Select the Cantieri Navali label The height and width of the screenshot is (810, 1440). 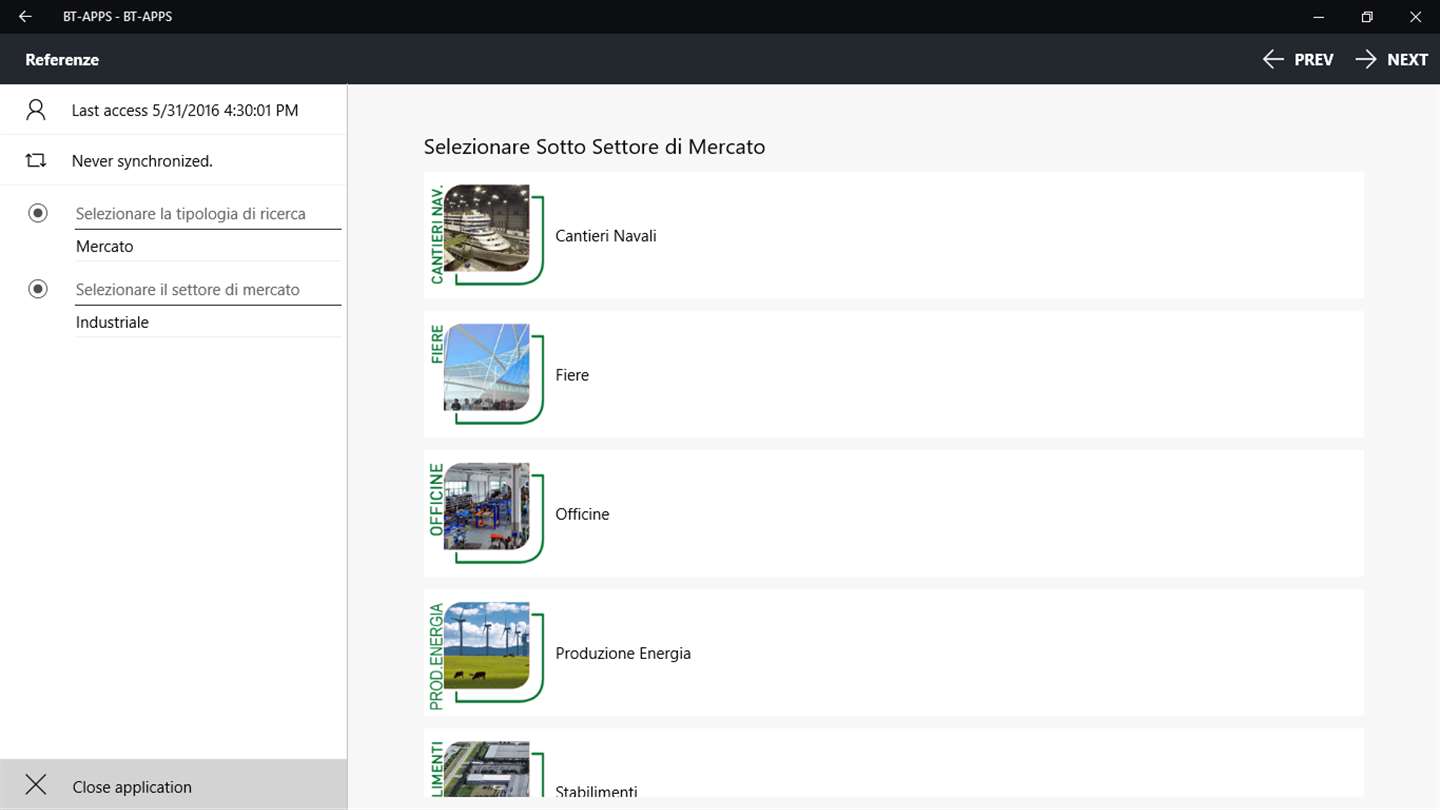pyautogui.click(x=606, y=236)
